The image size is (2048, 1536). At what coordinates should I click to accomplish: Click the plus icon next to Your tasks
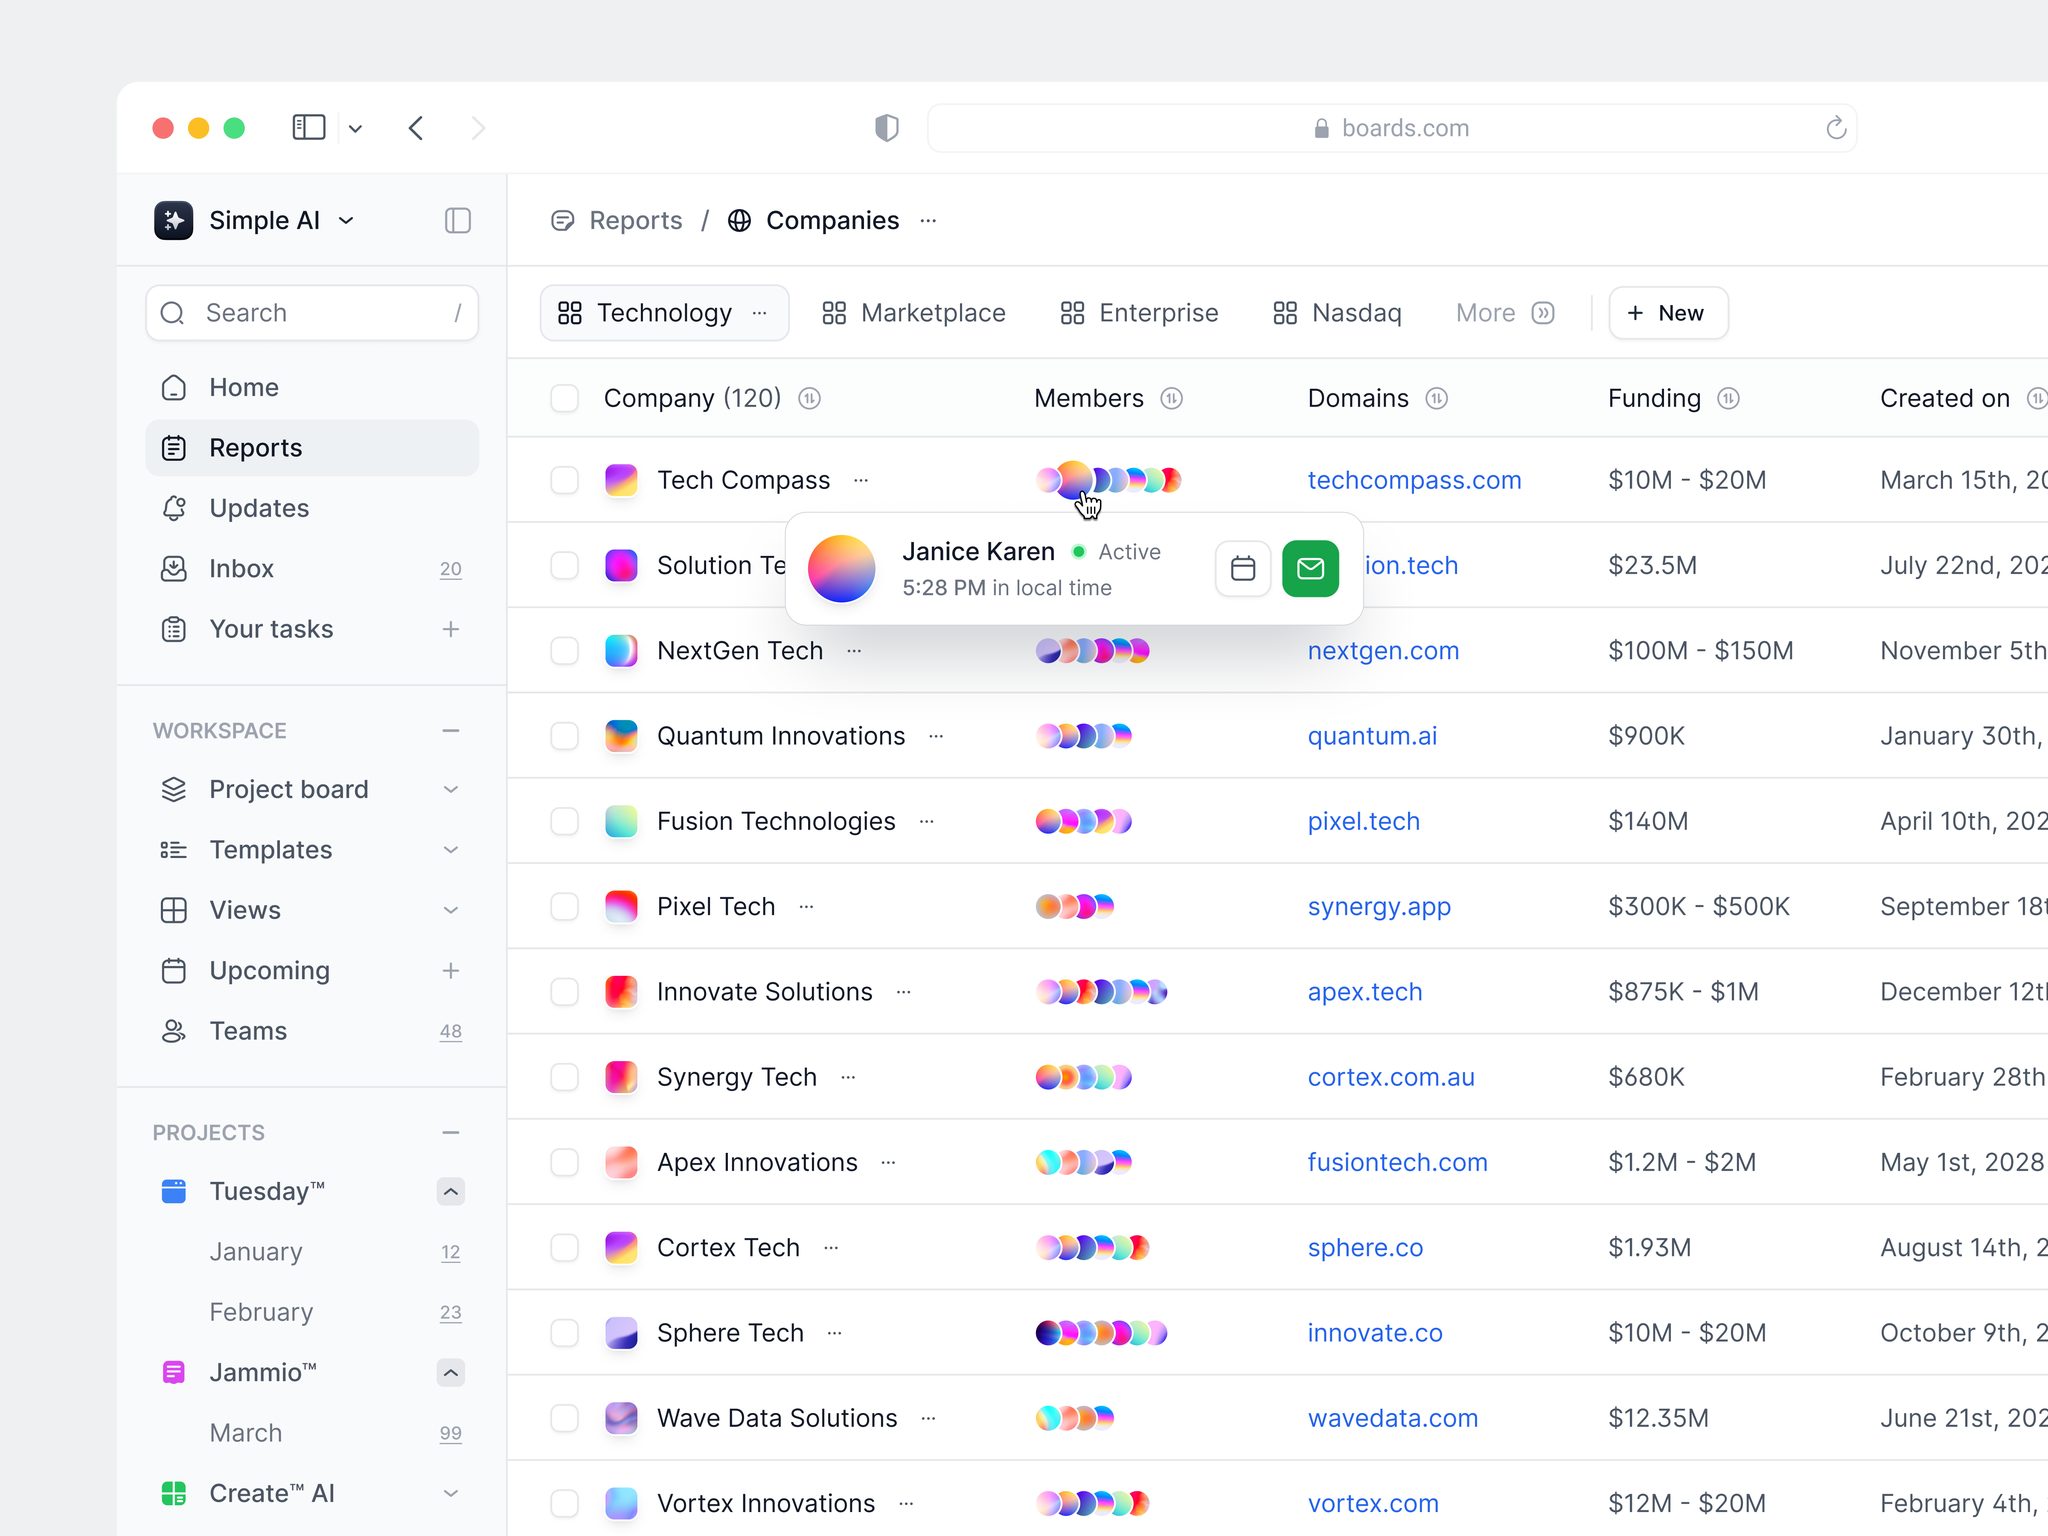(x=451, y=629)
